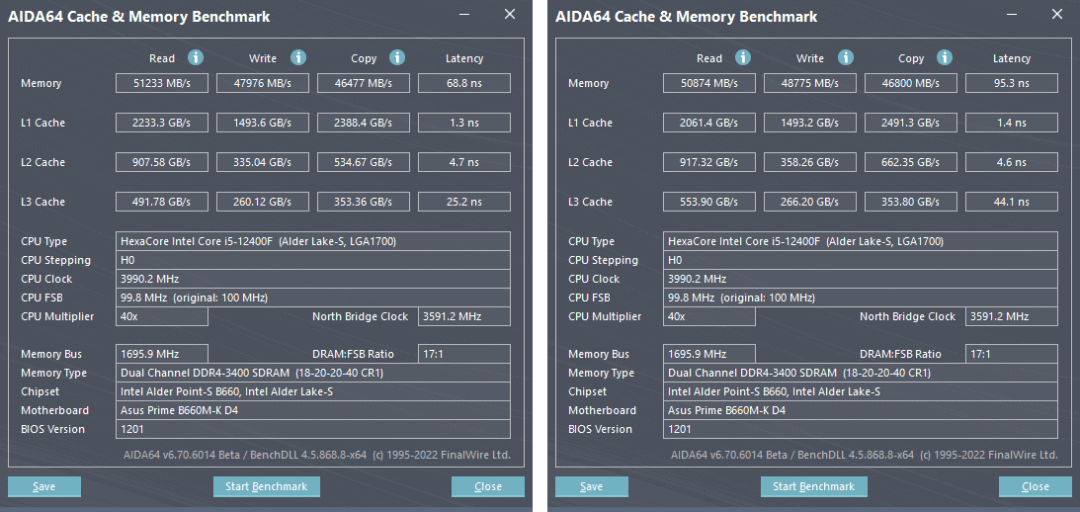This screenshot has height=512, width=1080.
Task: Click the 51233 MB/s memory read value
Action: pyautogui.click(x=161, y=83)
